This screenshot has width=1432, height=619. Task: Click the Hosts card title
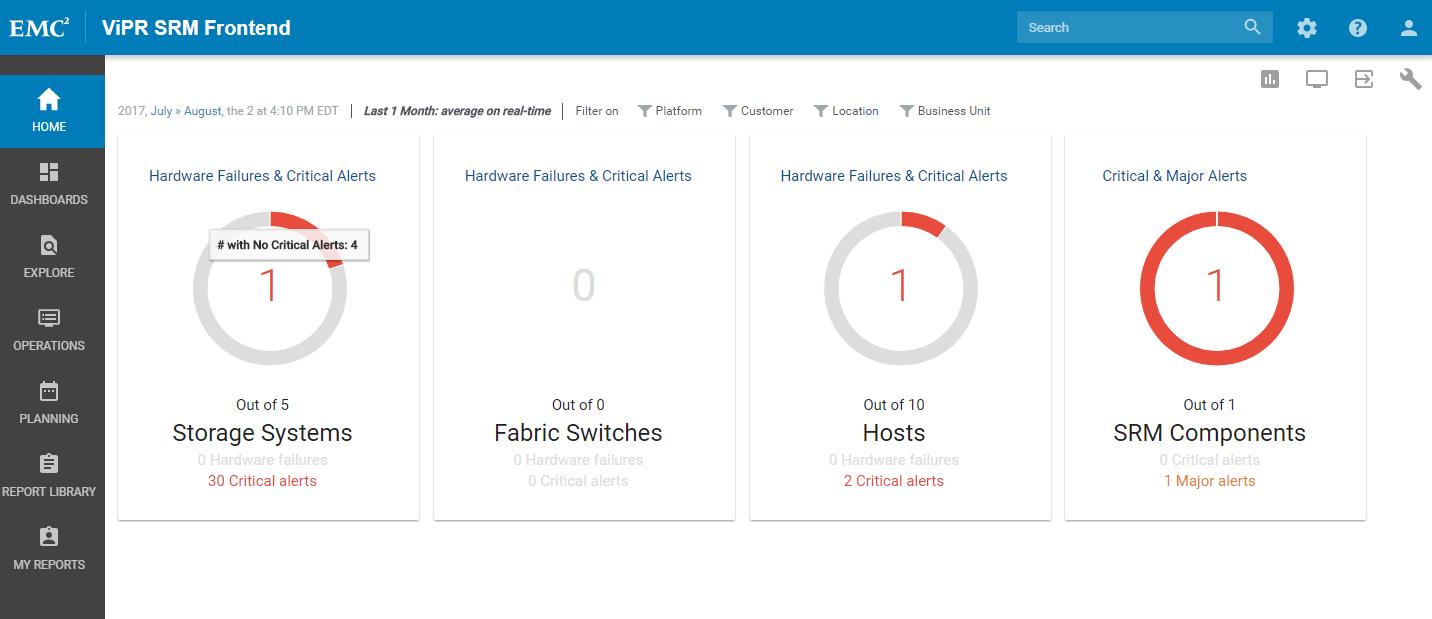tap(894, 433)
